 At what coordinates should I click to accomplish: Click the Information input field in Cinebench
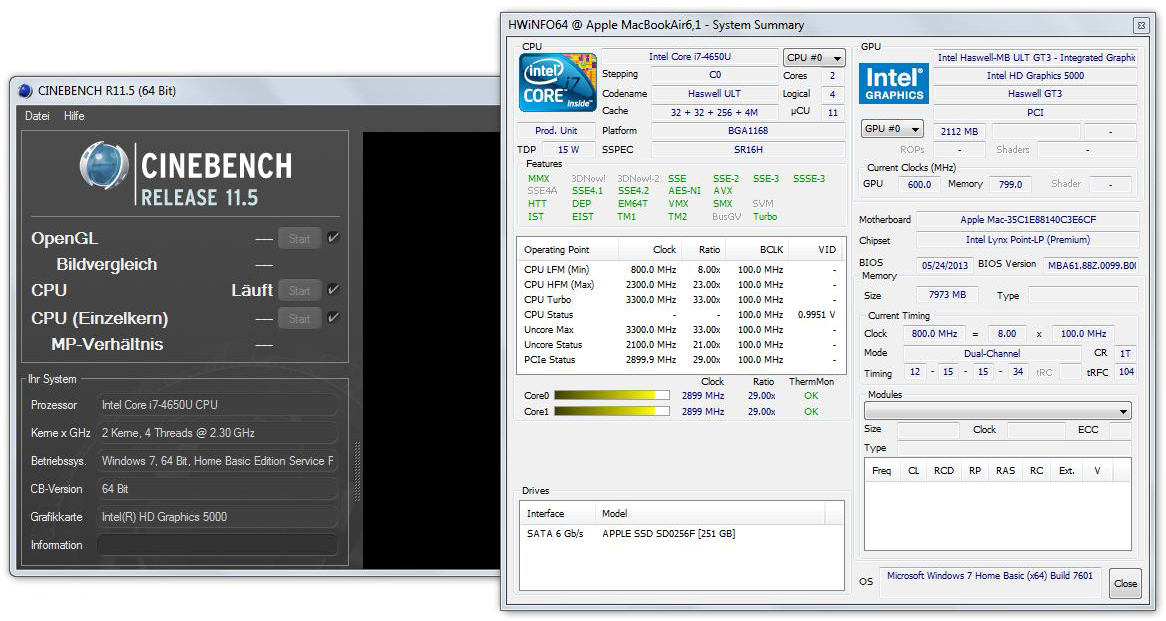click(x=217, y=544)
